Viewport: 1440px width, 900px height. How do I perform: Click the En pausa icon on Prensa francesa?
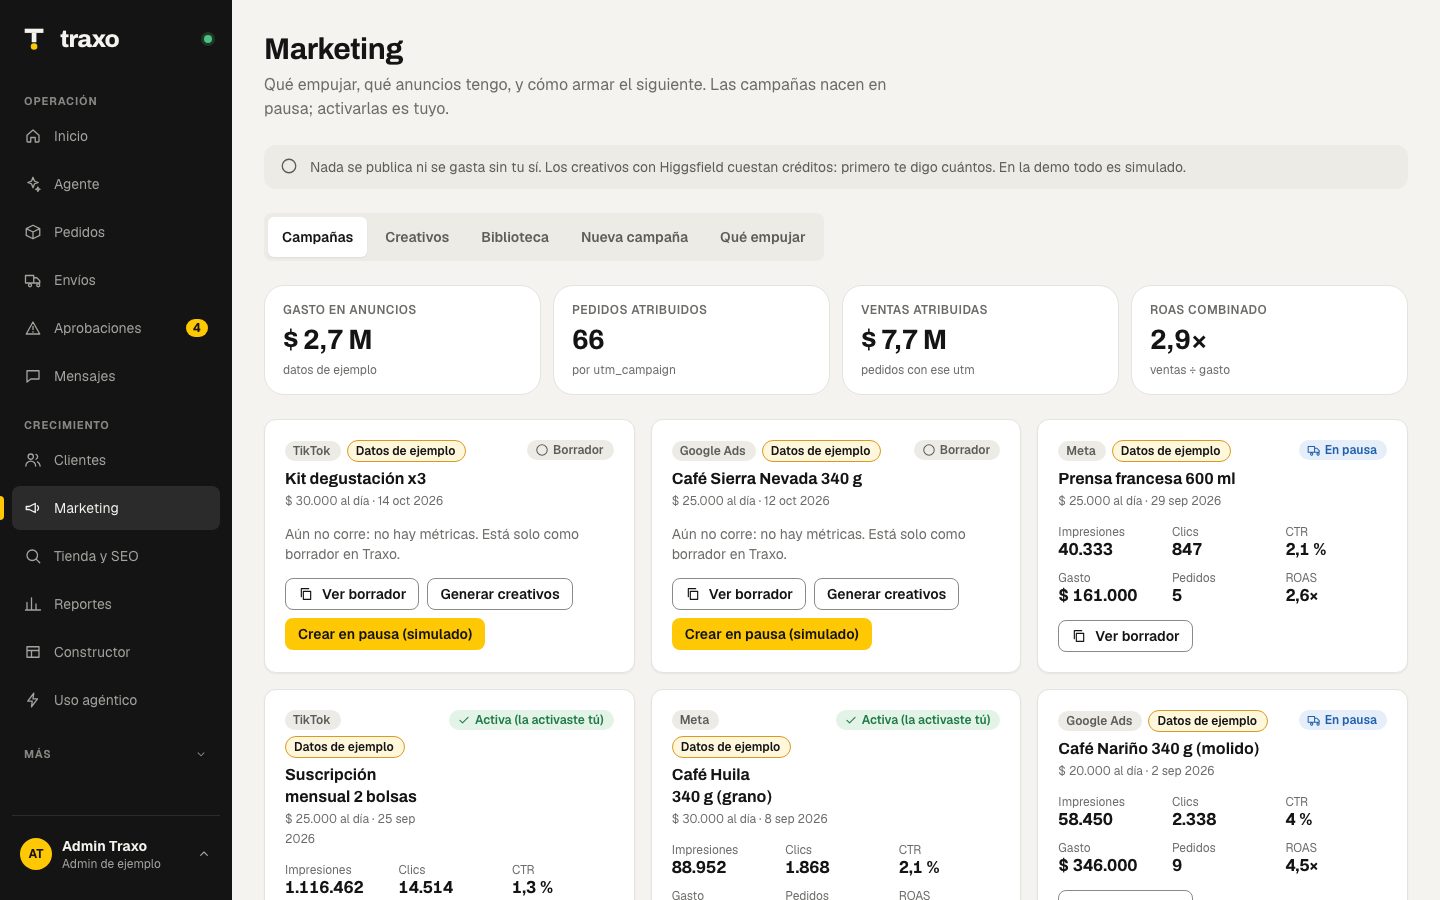[1313, 451]
